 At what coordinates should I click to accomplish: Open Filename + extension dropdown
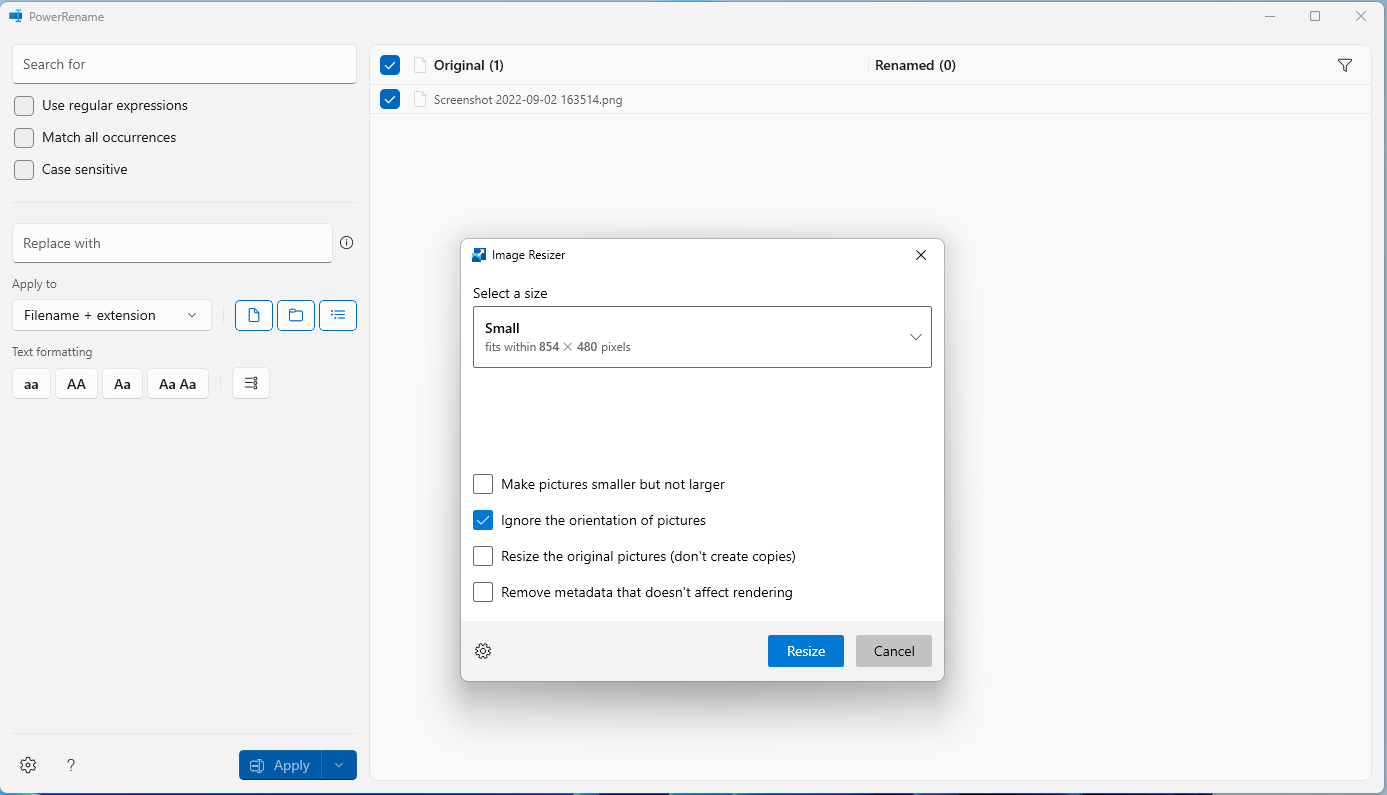pyautogui.click(x=112, y=315)
